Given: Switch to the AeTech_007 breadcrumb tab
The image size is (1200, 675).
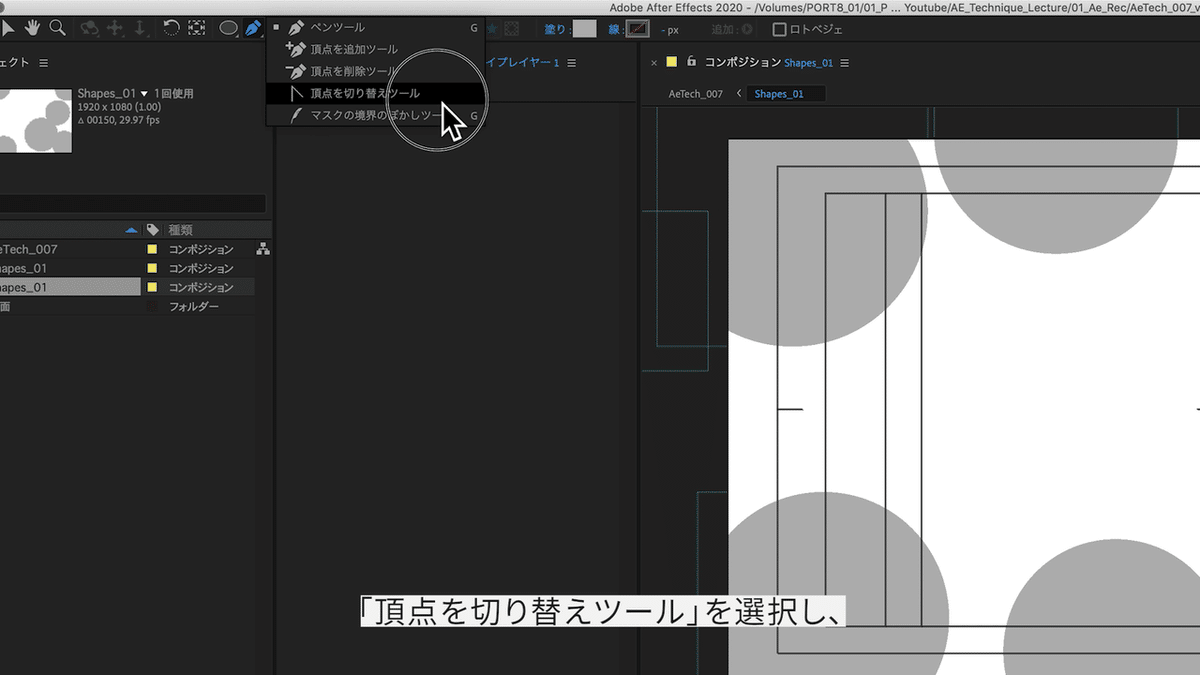Looking at the screenshot, I should 696,94.
